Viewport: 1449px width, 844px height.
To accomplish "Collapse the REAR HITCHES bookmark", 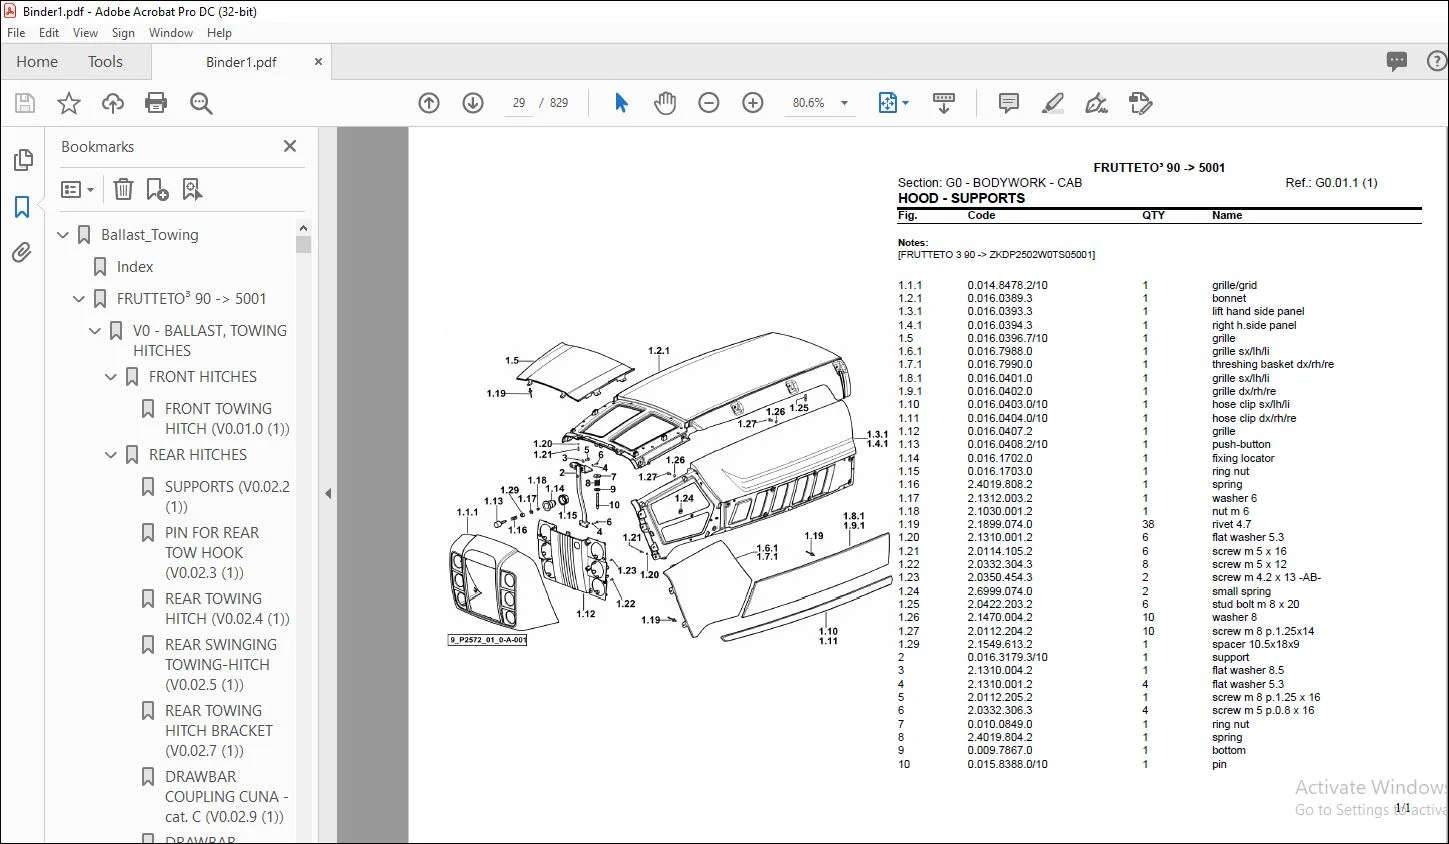I will (111, 455).
